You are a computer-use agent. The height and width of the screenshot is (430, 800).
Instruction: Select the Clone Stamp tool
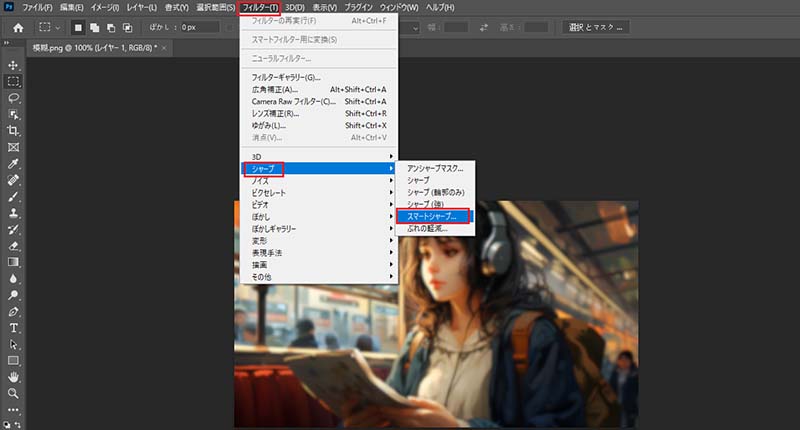pos(13,213)
